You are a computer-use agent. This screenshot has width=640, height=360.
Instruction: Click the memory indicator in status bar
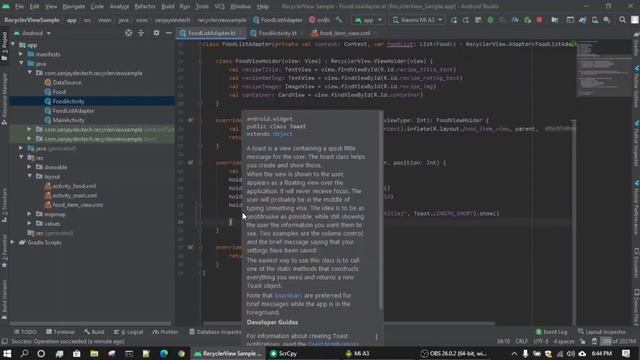point(619,341)
